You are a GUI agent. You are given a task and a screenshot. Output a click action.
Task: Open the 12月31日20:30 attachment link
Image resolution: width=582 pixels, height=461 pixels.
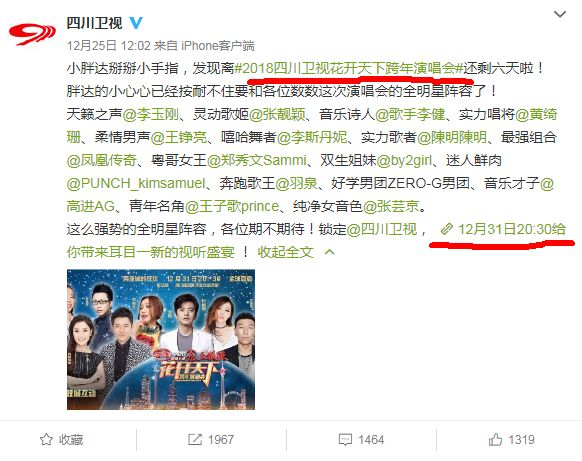coord(503,229)
